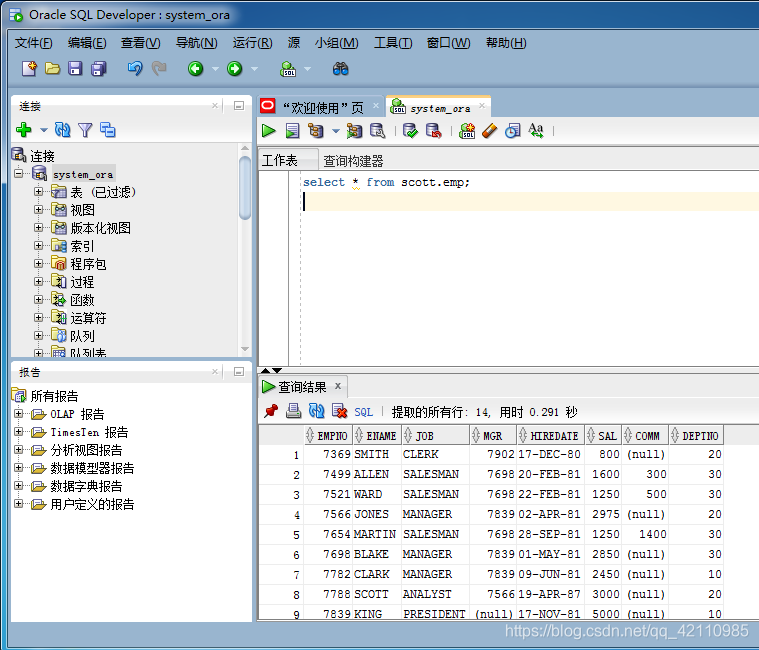Click the Save icon in main toolbar
Viewport: 759px width, 650px height.
click(x=75, y=69)
